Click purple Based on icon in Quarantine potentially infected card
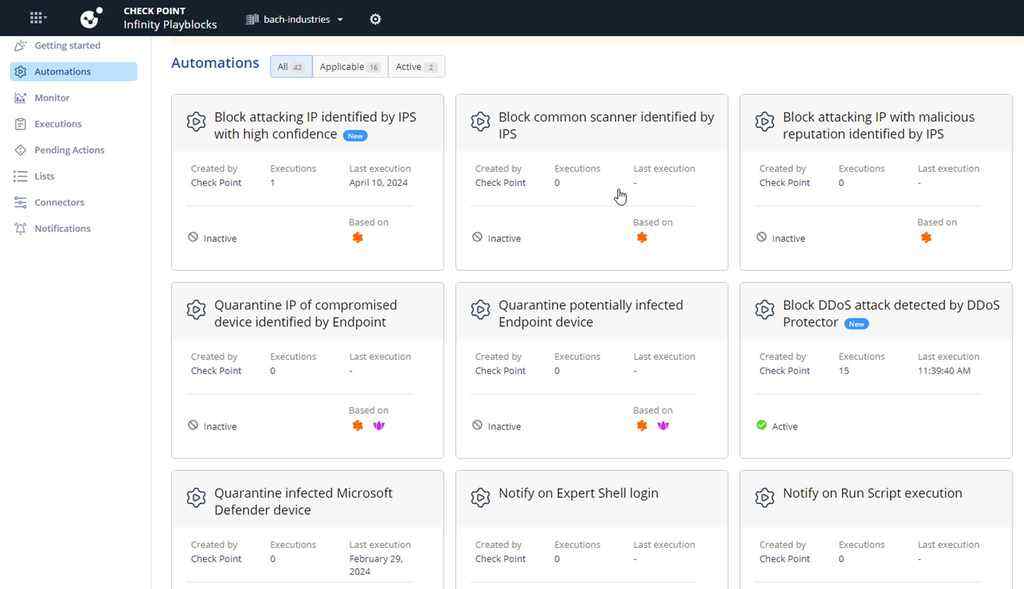 tap(663, 426)
